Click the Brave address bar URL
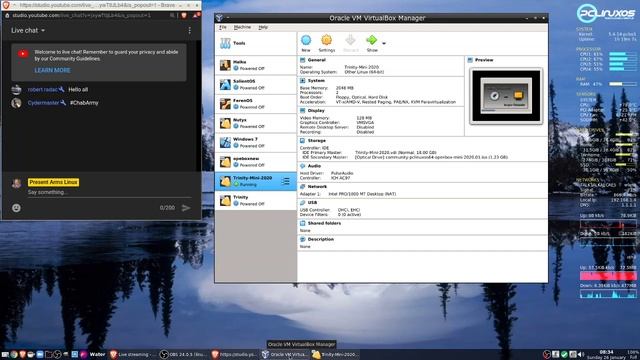This screenshot has height=360, width=640. [x=82, y=16]
